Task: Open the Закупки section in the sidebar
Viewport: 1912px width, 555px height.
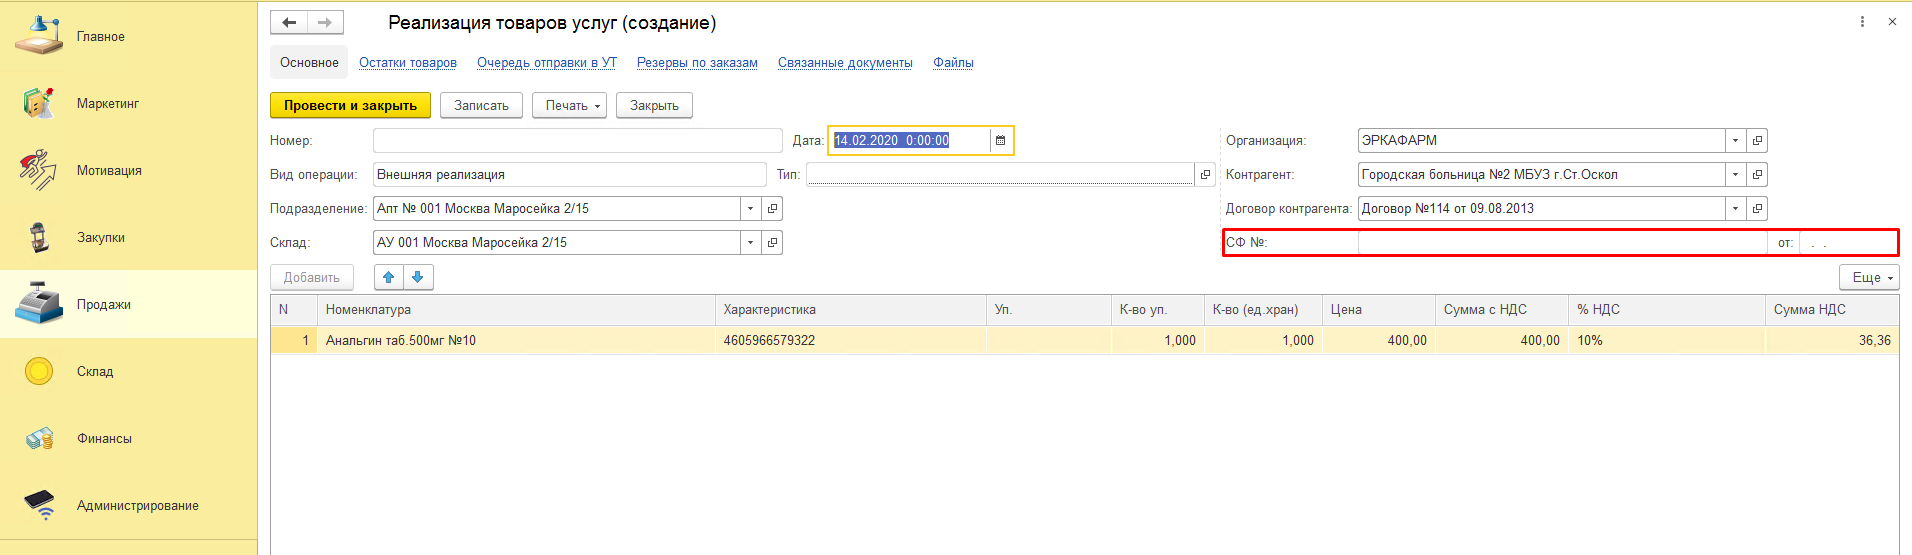Action: point(100,237)
